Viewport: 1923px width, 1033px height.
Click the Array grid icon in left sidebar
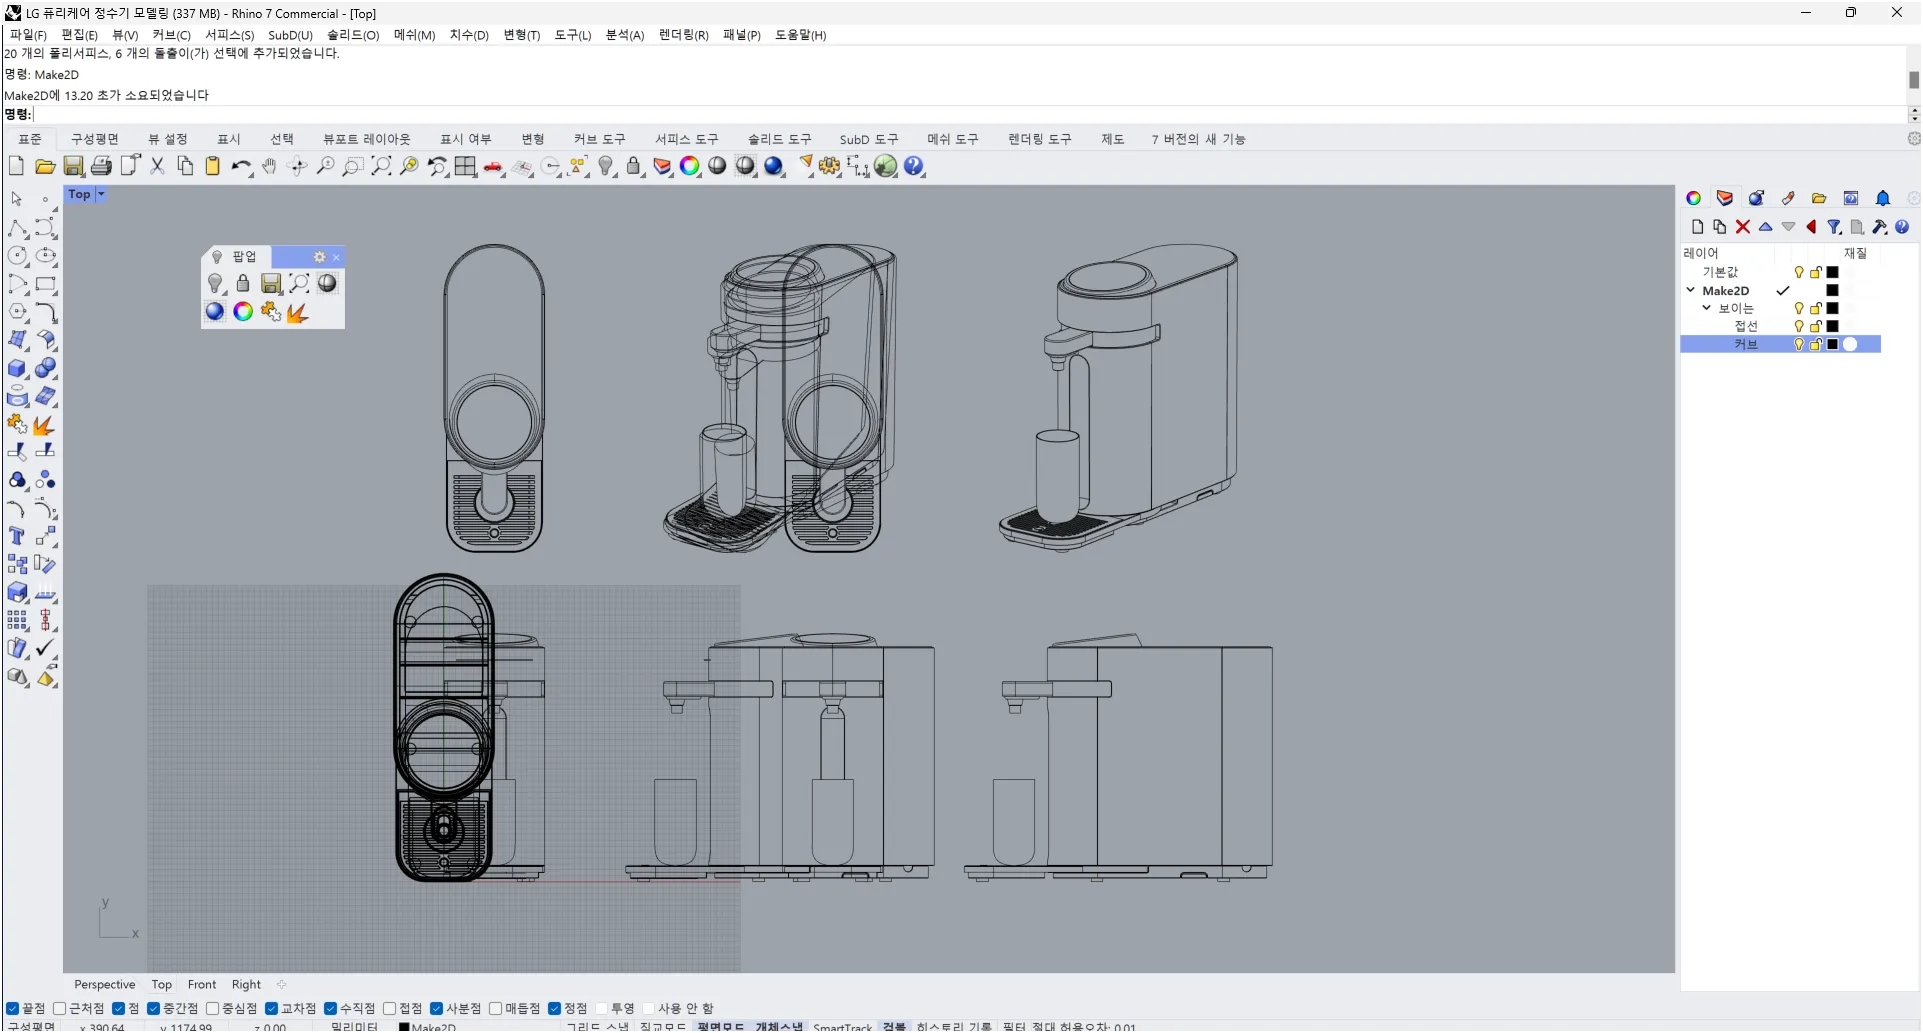(17, 621)
